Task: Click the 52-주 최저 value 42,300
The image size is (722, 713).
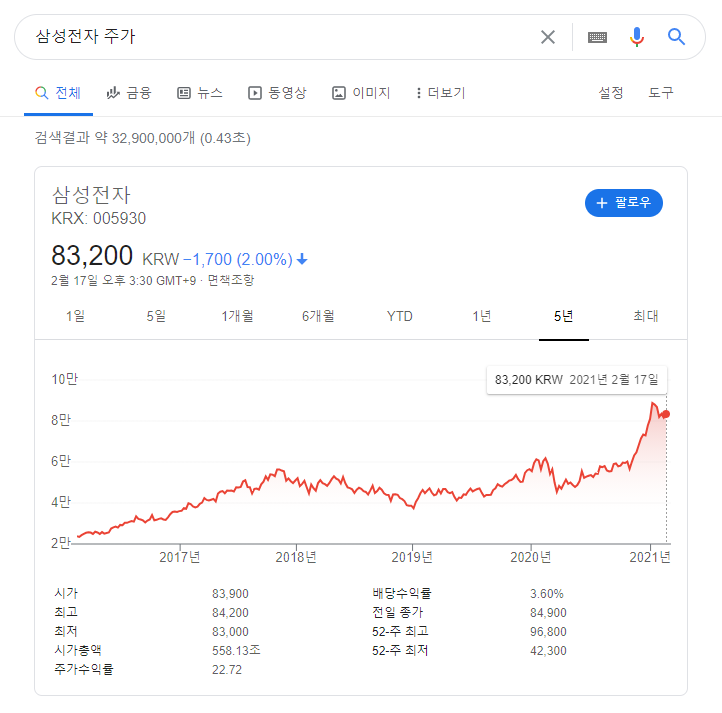Action: [x=548, y=650]
